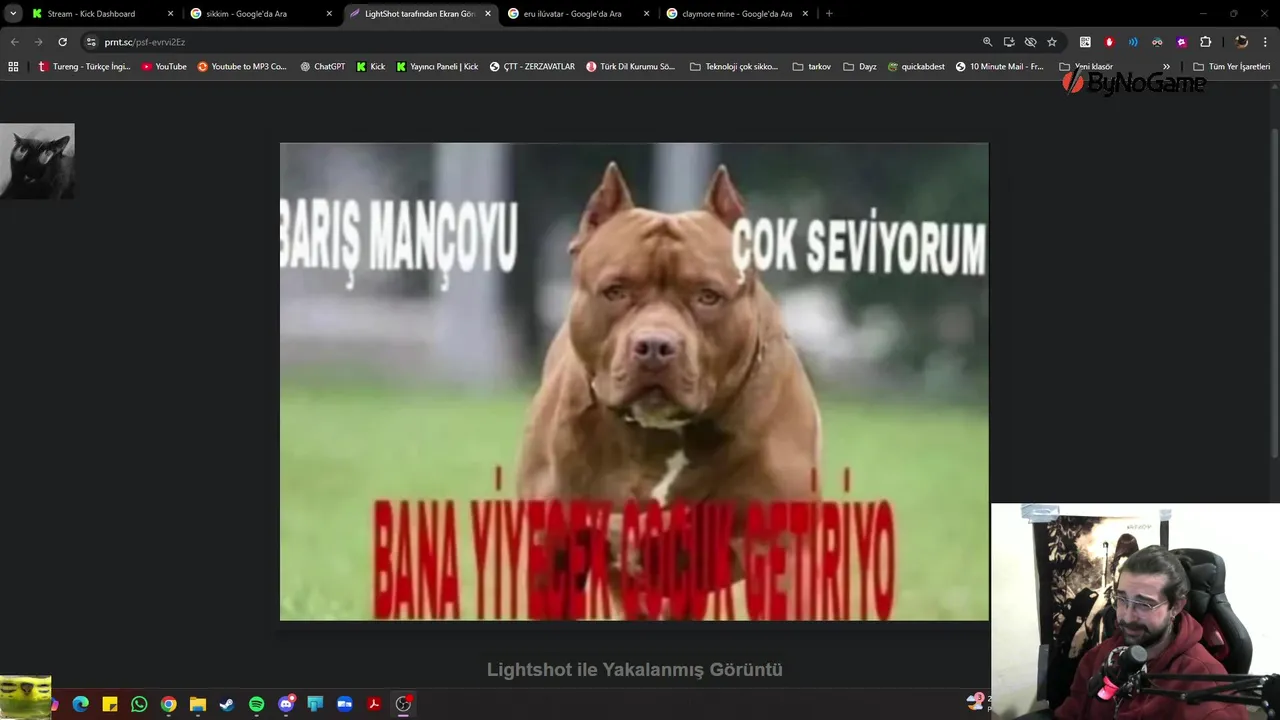Open the zoom magnifier in address bar
Viewport: 1280px width, 720px height.
click(987, 42)
